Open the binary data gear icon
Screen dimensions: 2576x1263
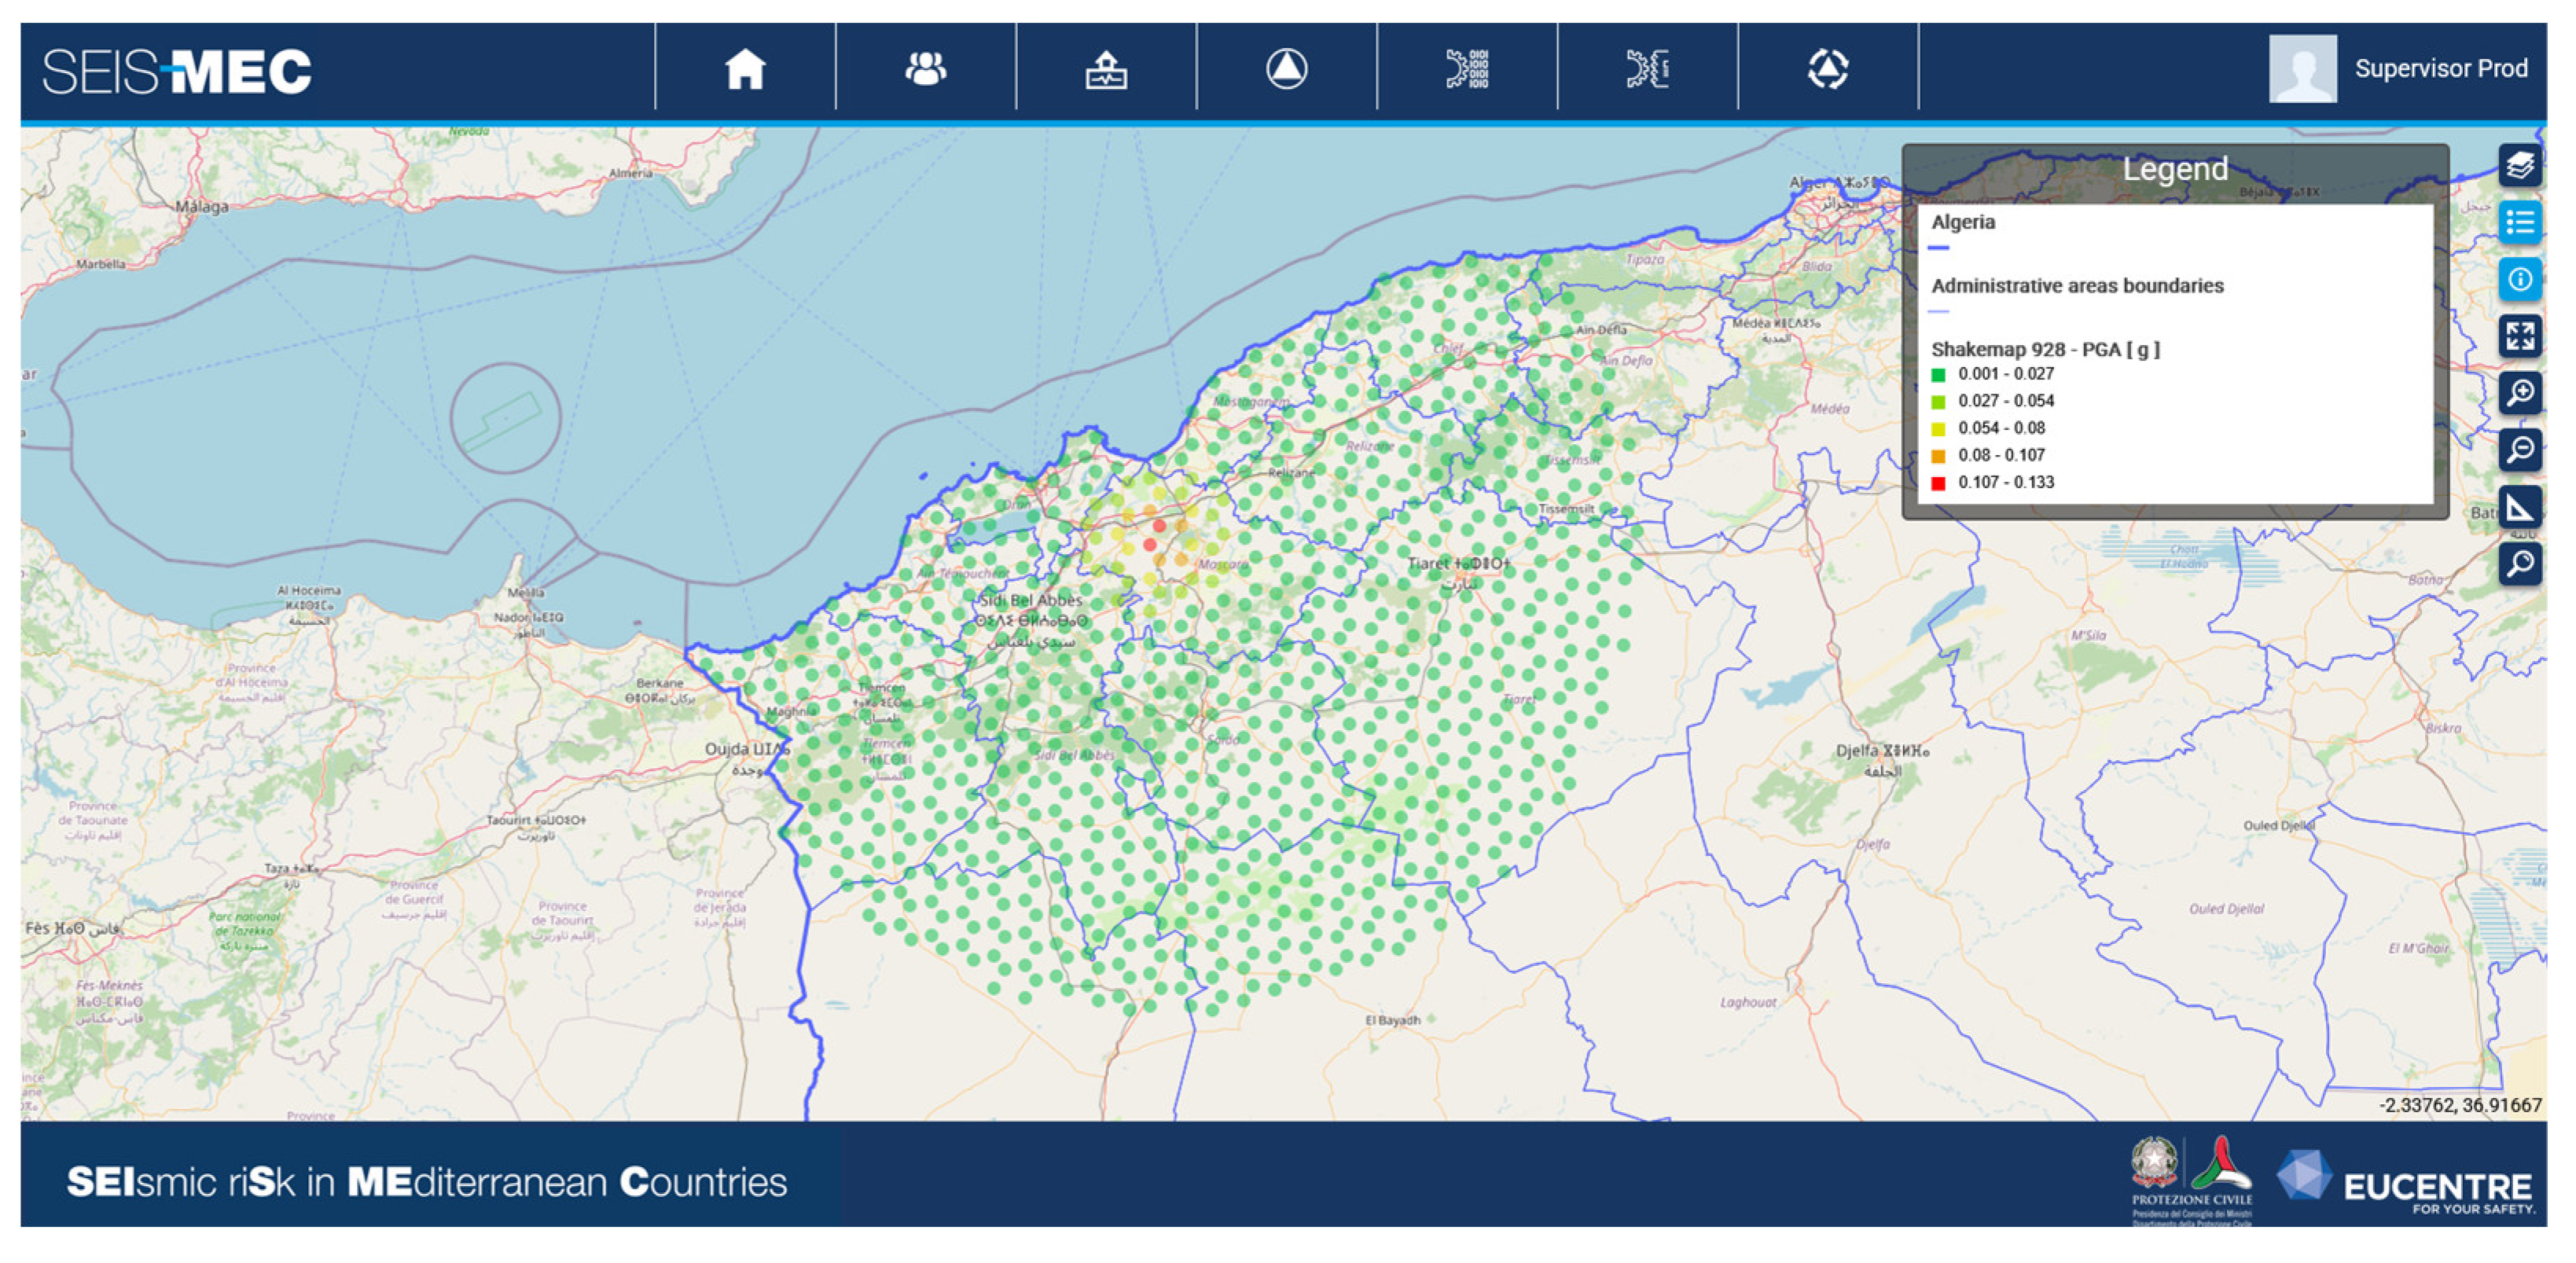point(1467,69)
